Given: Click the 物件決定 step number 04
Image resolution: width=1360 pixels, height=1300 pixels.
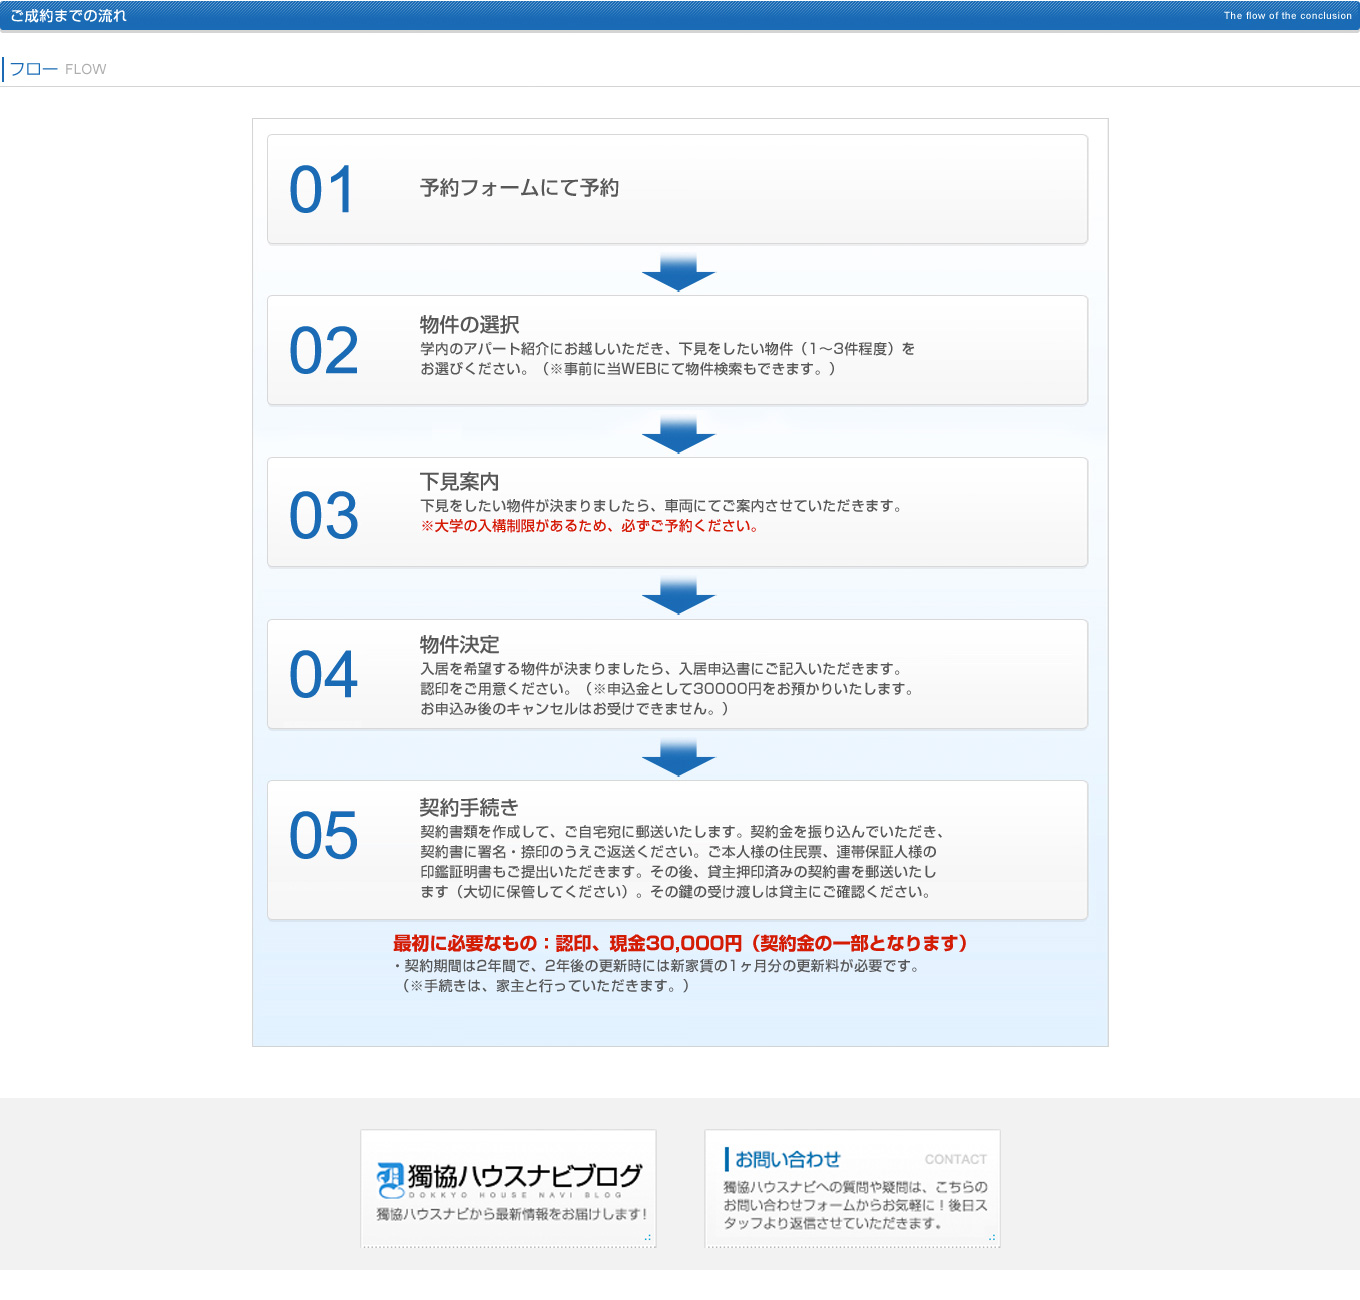Looking at the screenshot, I should (x=322, y=674).
